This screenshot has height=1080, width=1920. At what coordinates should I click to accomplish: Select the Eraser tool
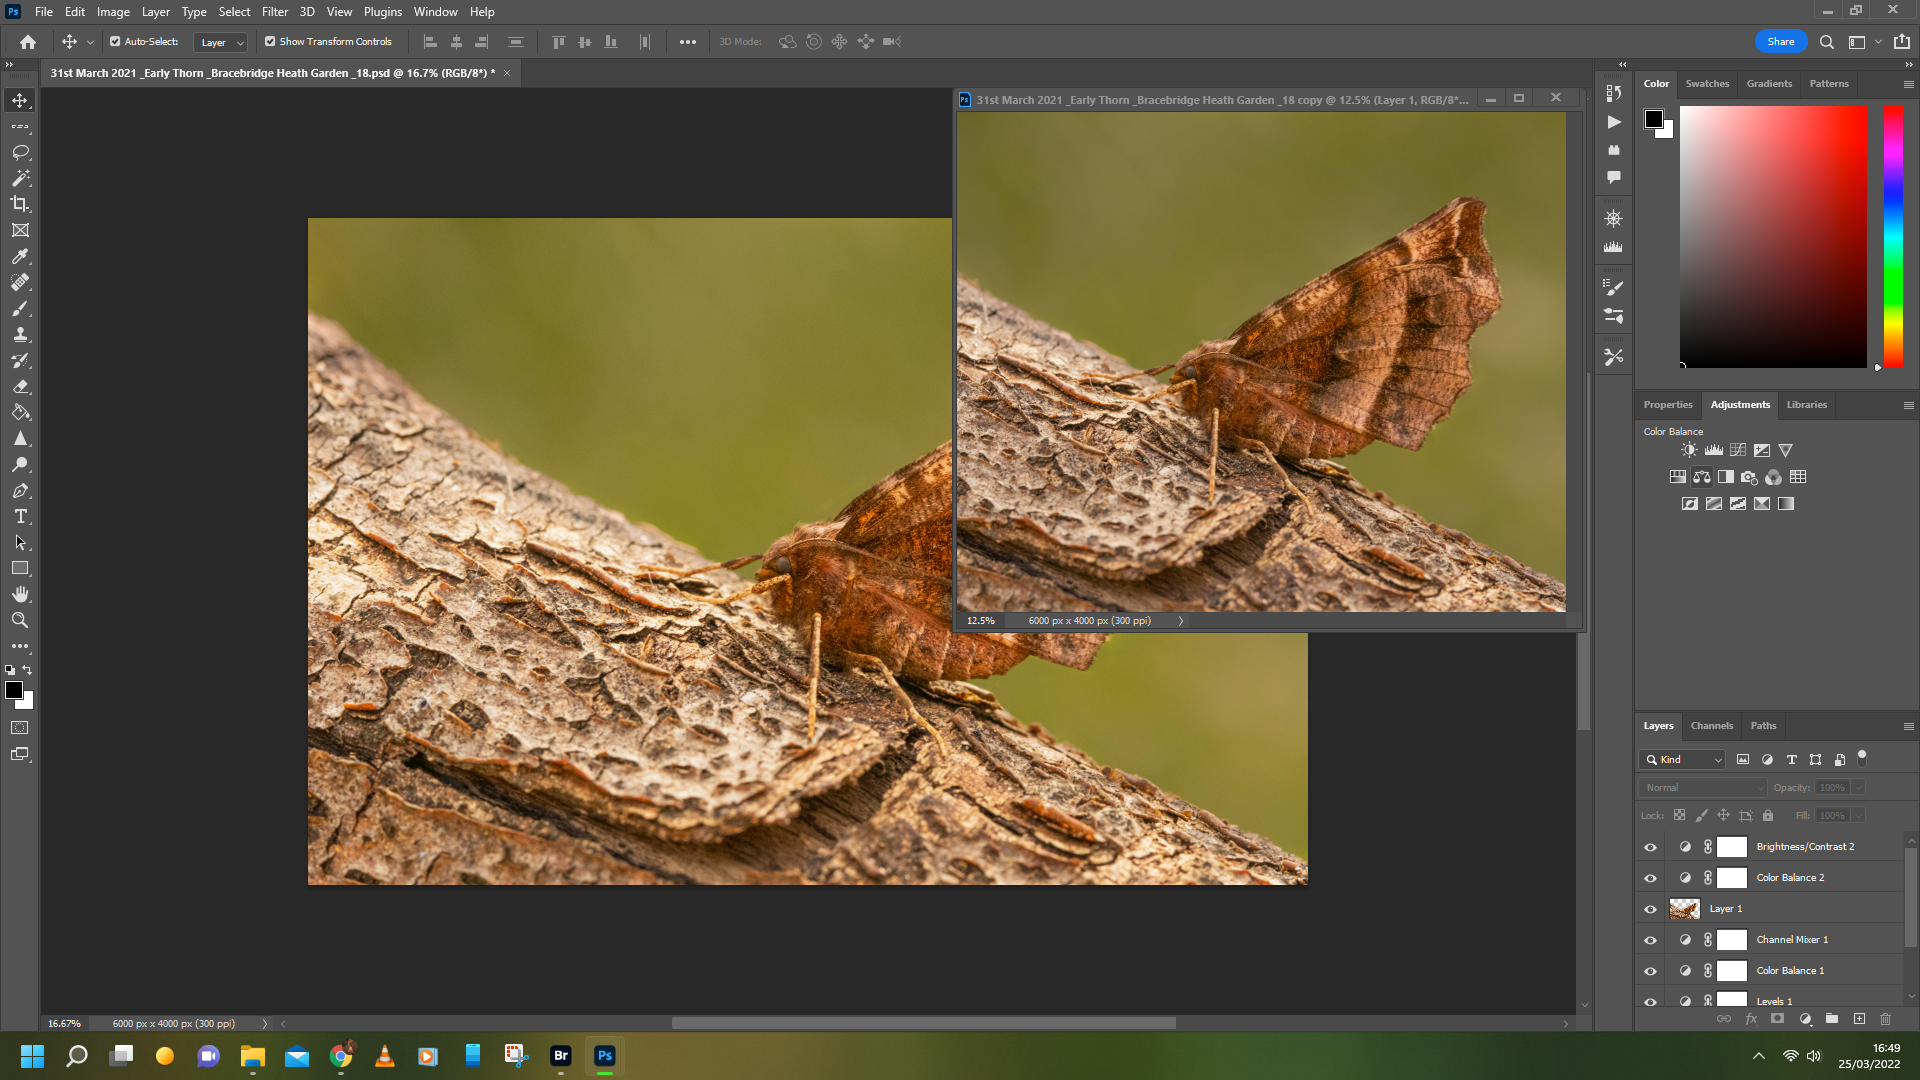click(x=20, y=386)
